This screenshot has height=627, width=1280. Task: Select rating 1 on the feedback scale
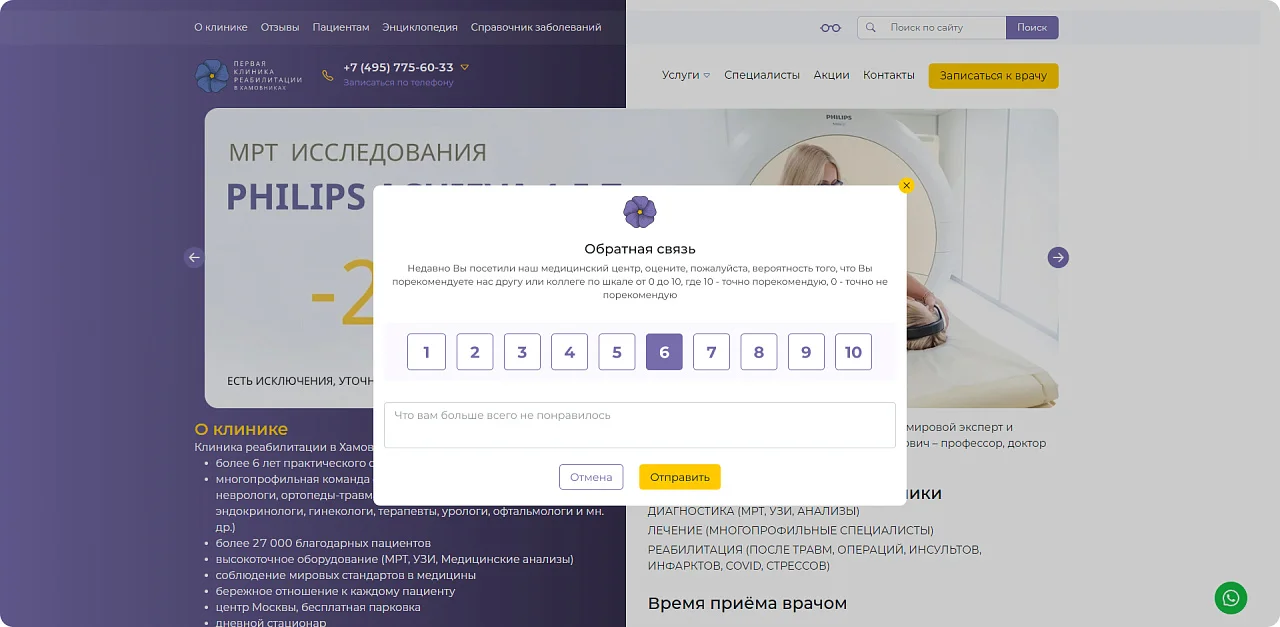pos(426,351)
